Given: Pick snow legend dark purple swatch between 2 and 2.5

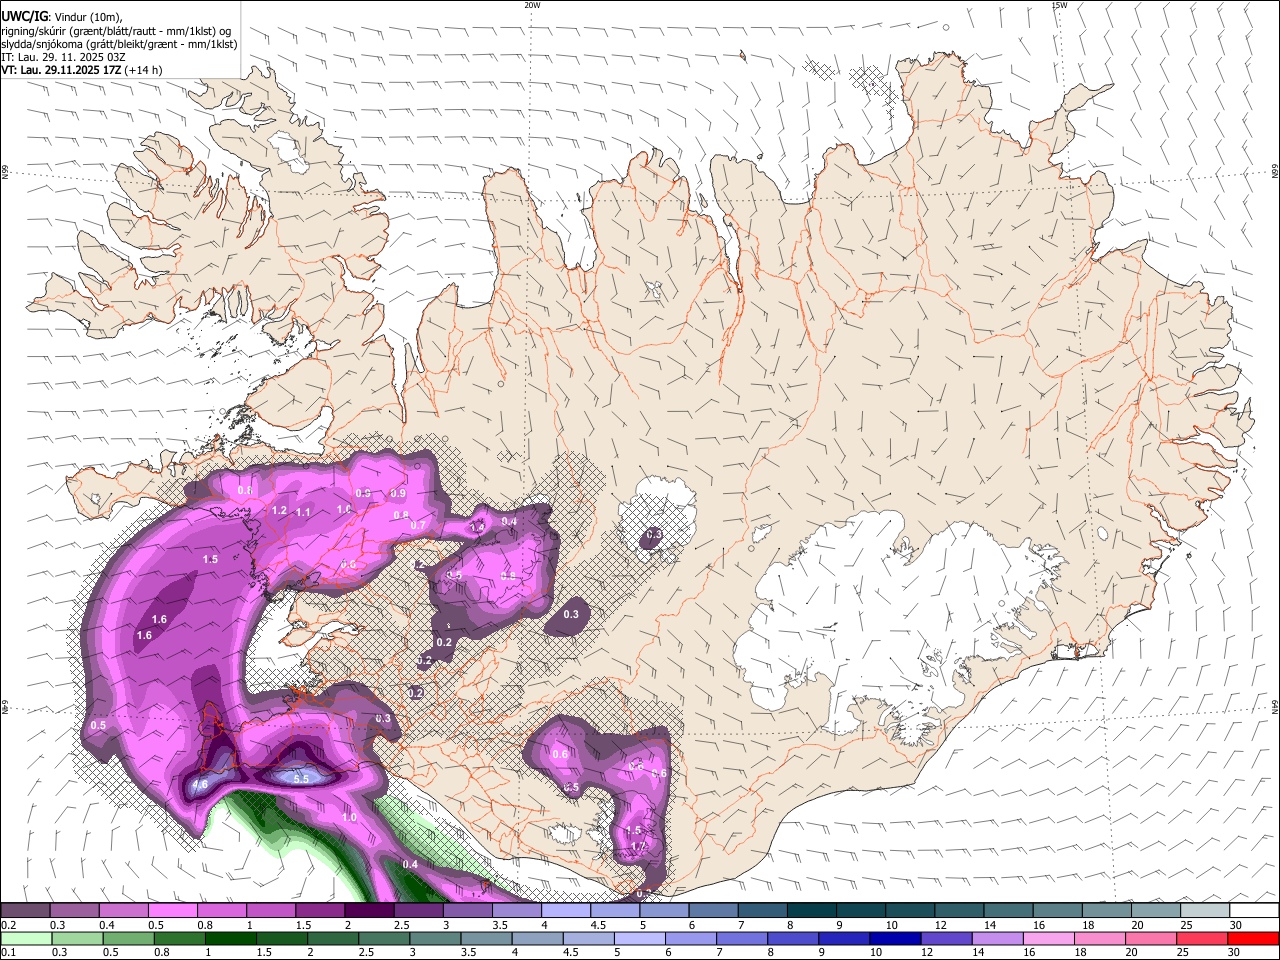Looking at the screenshot, I should coord(369,911).
